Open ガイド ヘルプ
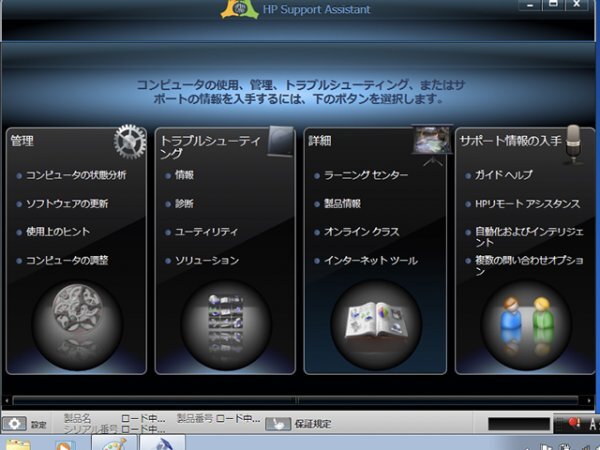 (x=504, y=175)
